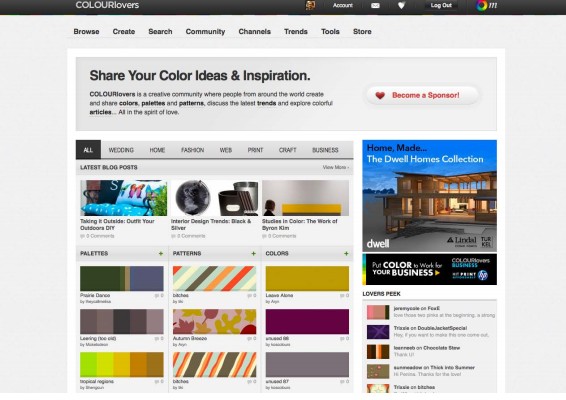
Task: Open DoubleJacketSpecial thumbnail in Lovers Peek
Action: tap(378, 332)
